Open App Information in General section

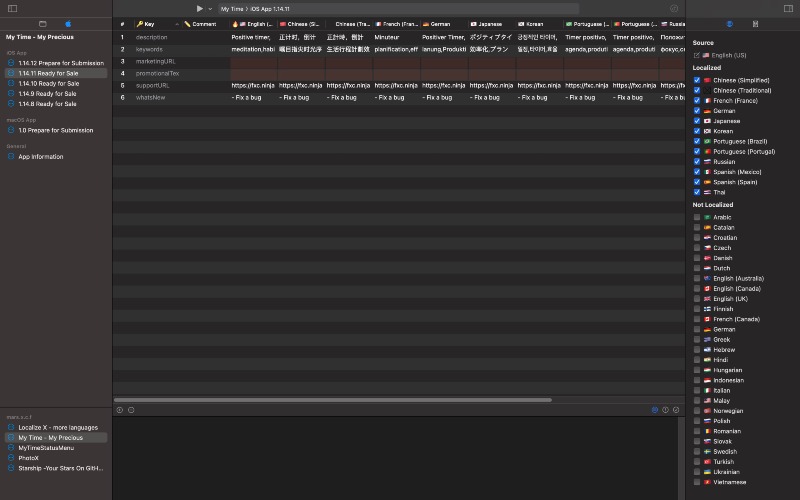click(41, 157)
